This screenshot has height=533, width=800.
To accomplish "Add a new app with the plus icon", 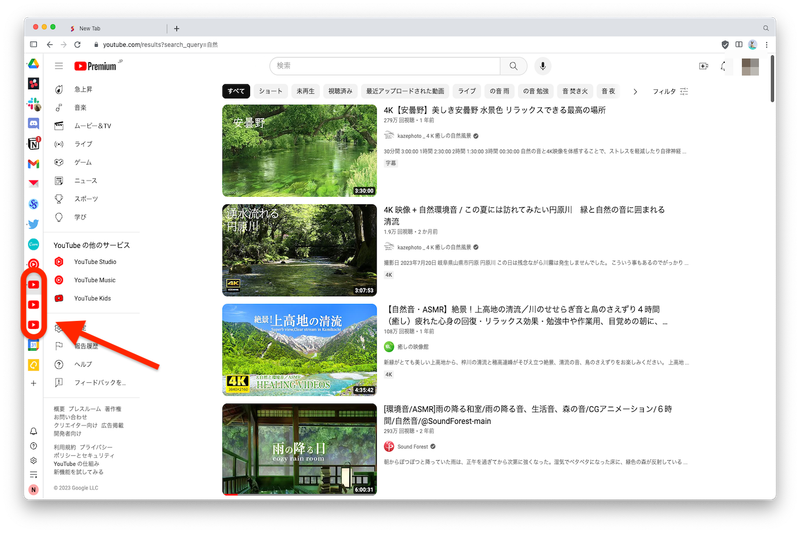I will (x=33, y=383).
